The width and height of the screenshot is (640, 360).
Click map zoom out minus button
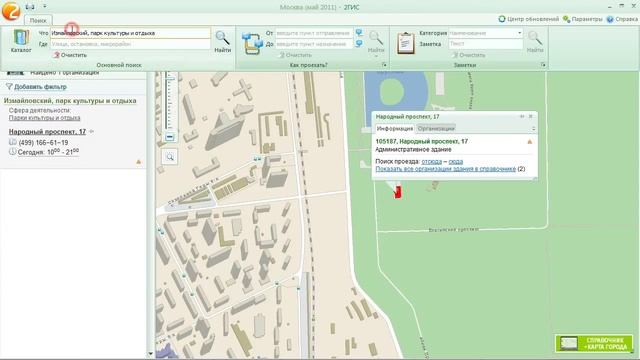[x=170, y=137]
